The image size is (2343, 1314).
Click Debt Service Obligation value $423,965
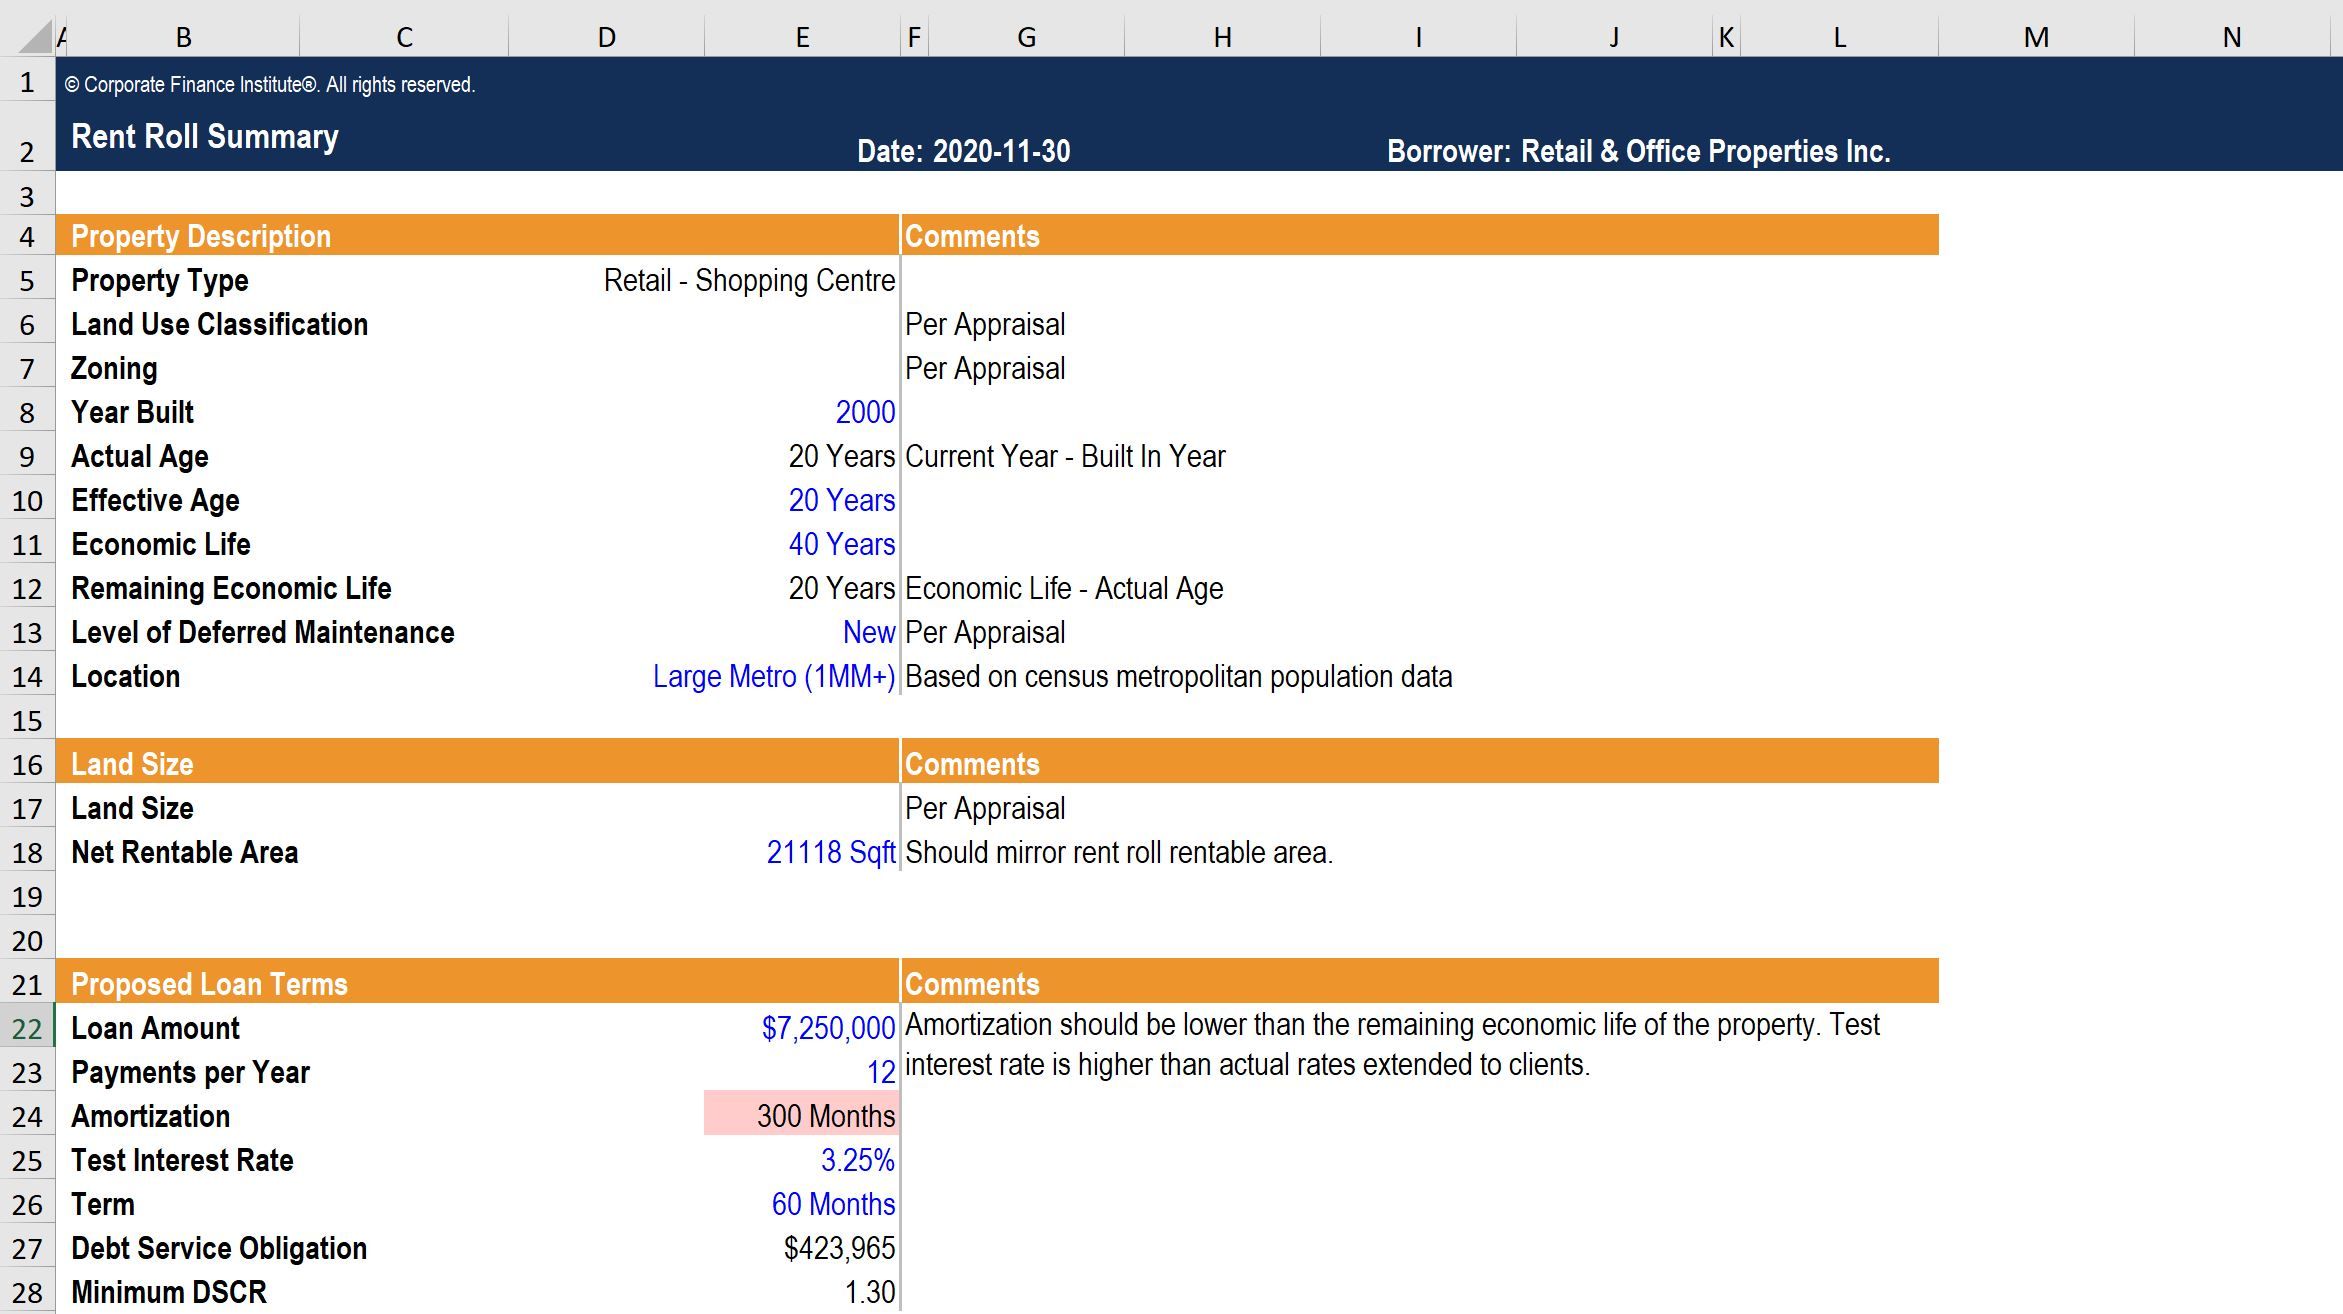tap(838, 1248)
